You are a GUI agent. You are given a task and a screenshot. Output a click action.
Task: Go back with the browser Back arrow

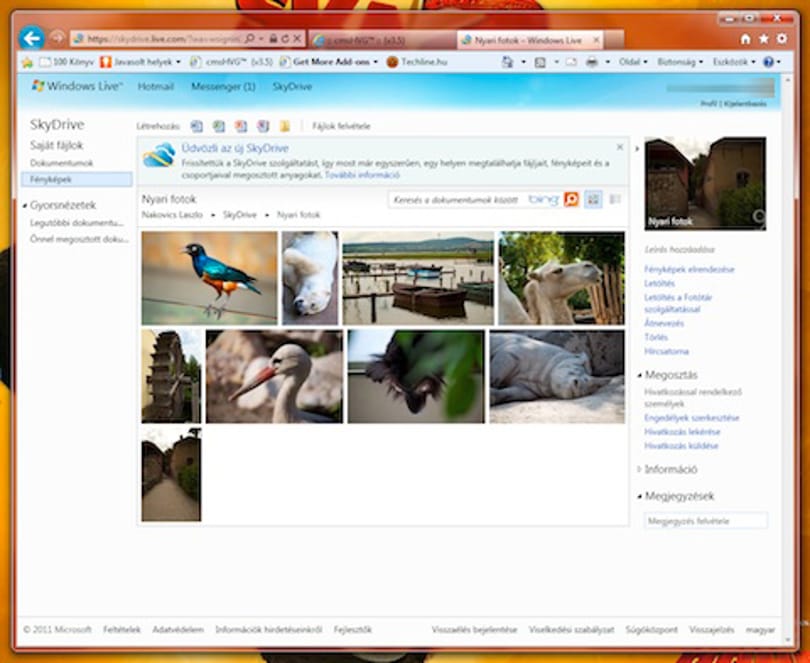pos(32,38)
